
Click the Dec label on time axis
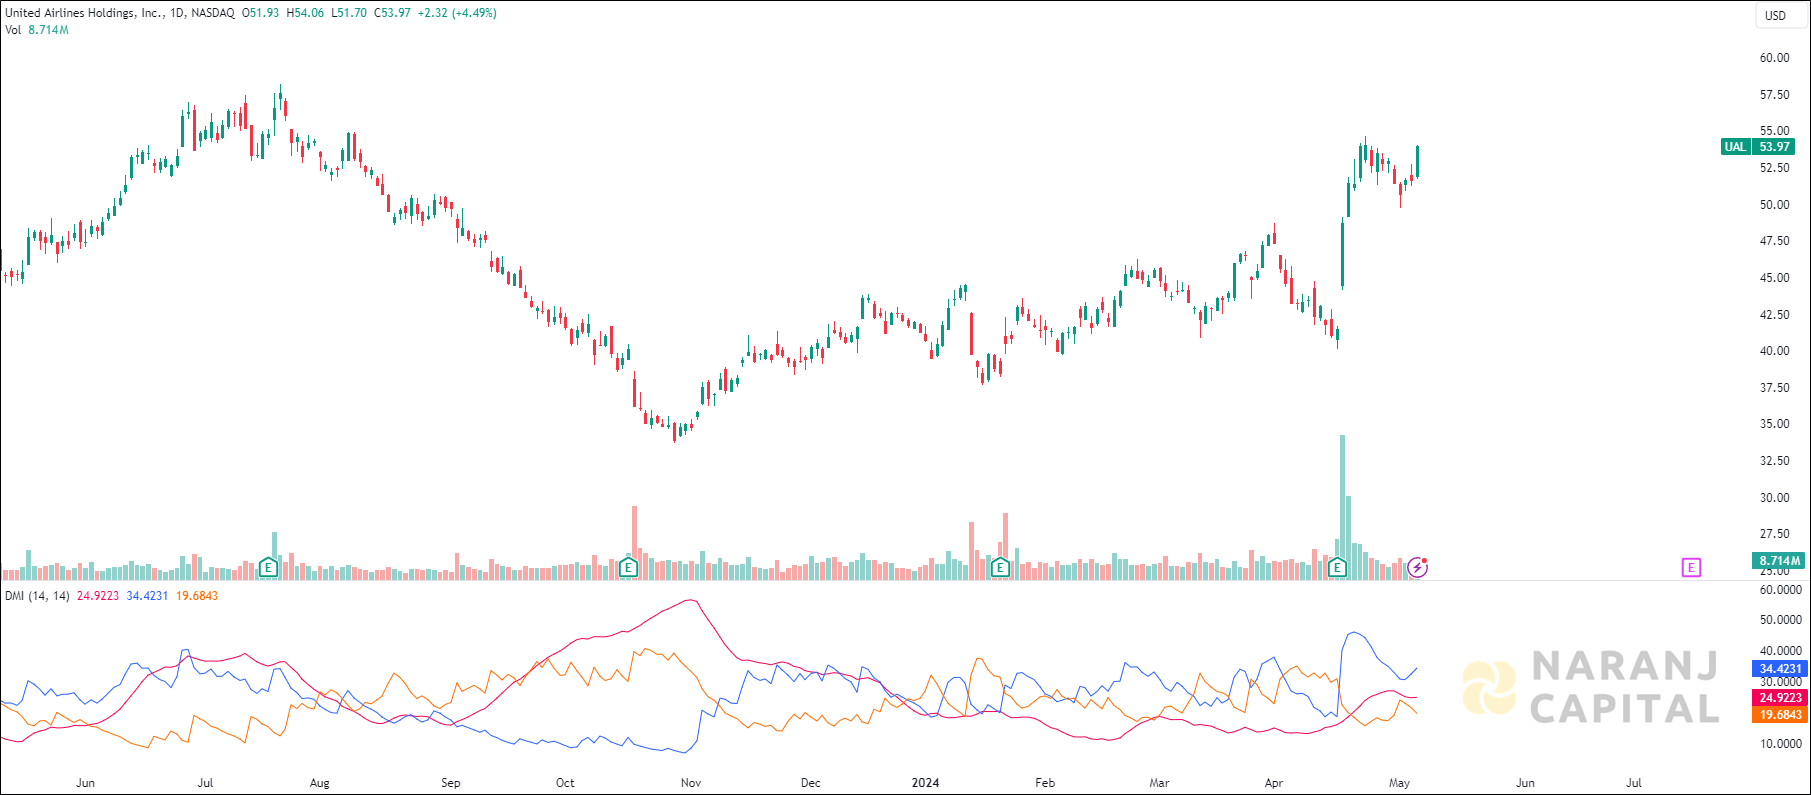(x=811, y=783)
